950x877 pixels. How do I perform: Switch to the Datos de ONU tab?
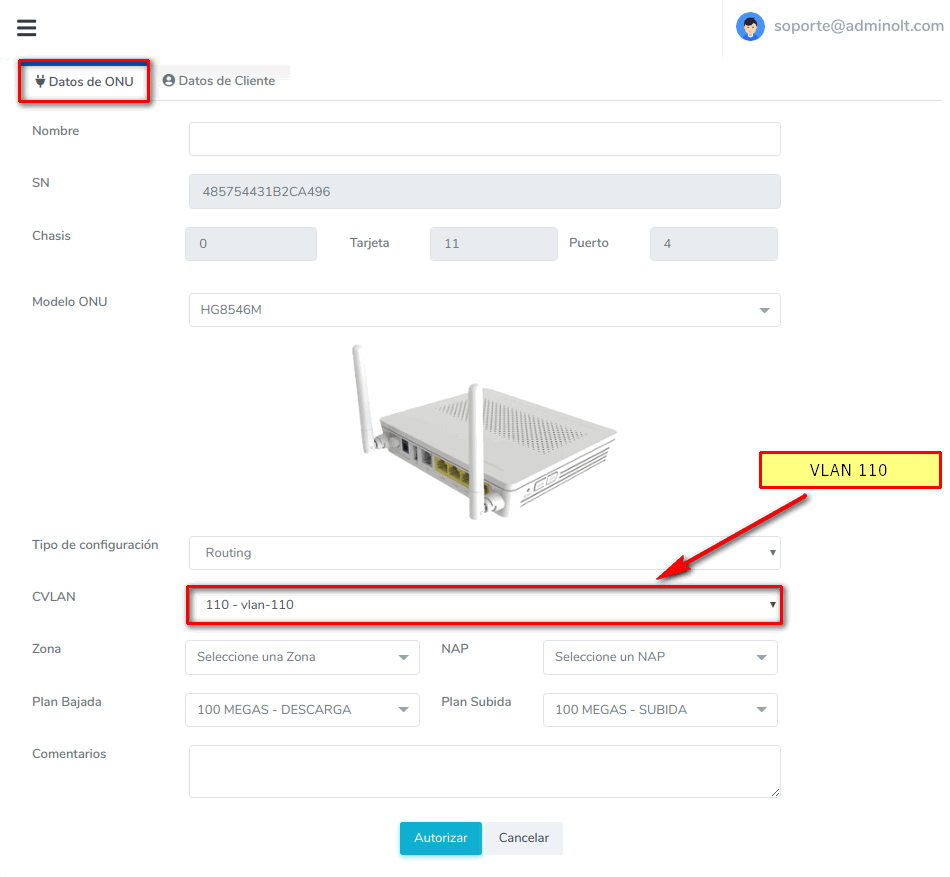[x=84, y=81]
